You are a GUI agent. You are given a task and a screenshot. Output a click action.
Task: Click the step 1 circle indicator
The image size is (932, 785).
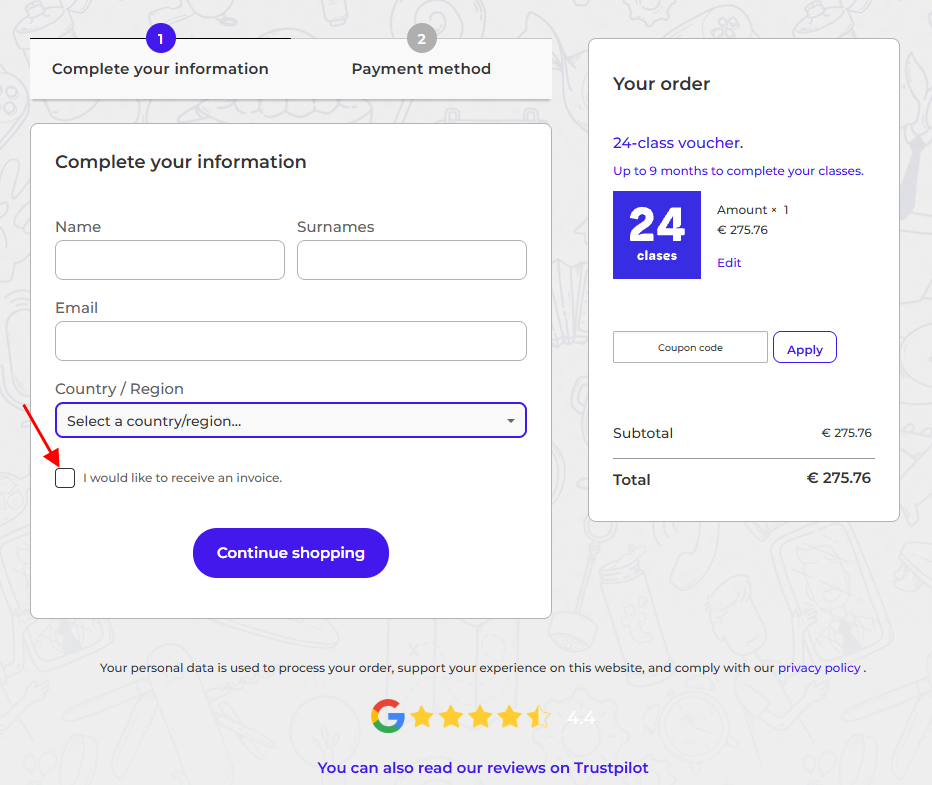coord(160,39)
